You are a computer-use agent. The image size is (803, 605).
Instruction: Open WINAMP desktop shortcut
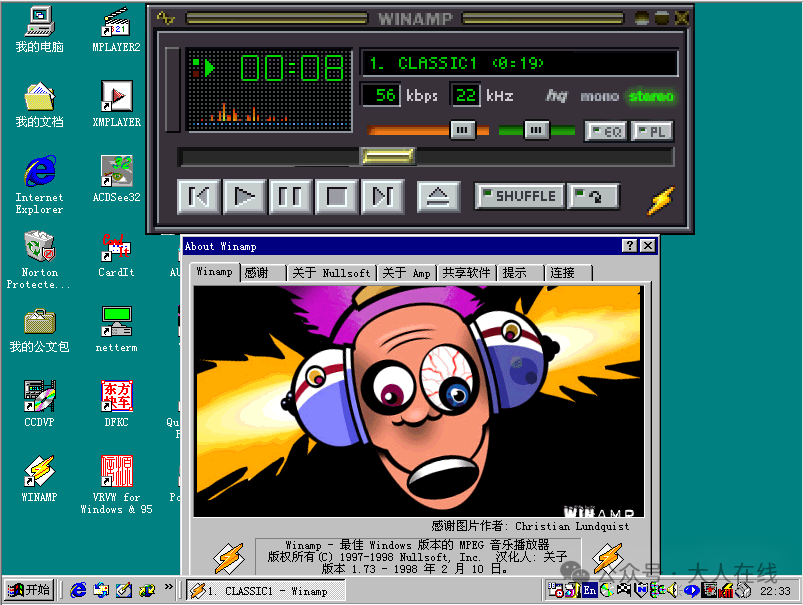click(x=39, y=479)
